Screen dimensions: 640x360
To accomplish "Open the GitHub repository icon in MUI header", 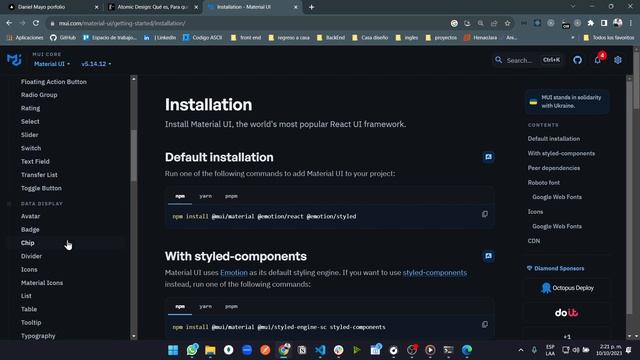I will (577, 60).
